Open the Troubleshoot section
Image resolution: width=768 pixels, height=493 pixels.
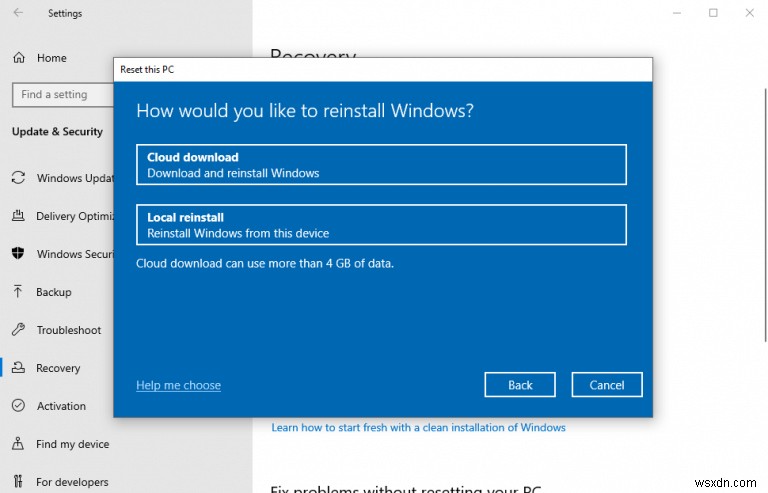click(x=69, y=330)
